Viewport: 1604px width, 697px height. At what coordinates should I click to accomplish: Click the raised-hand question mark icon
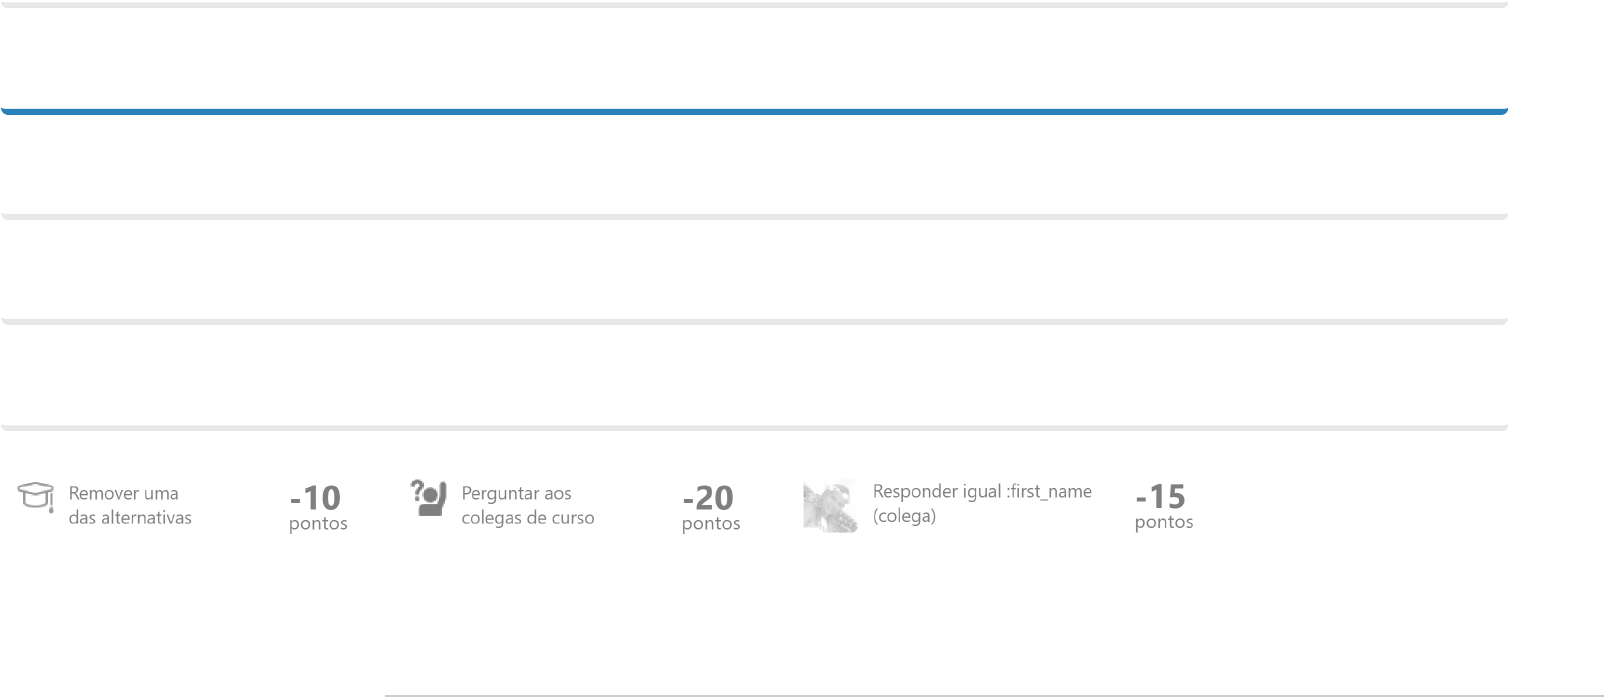point(429,497)
